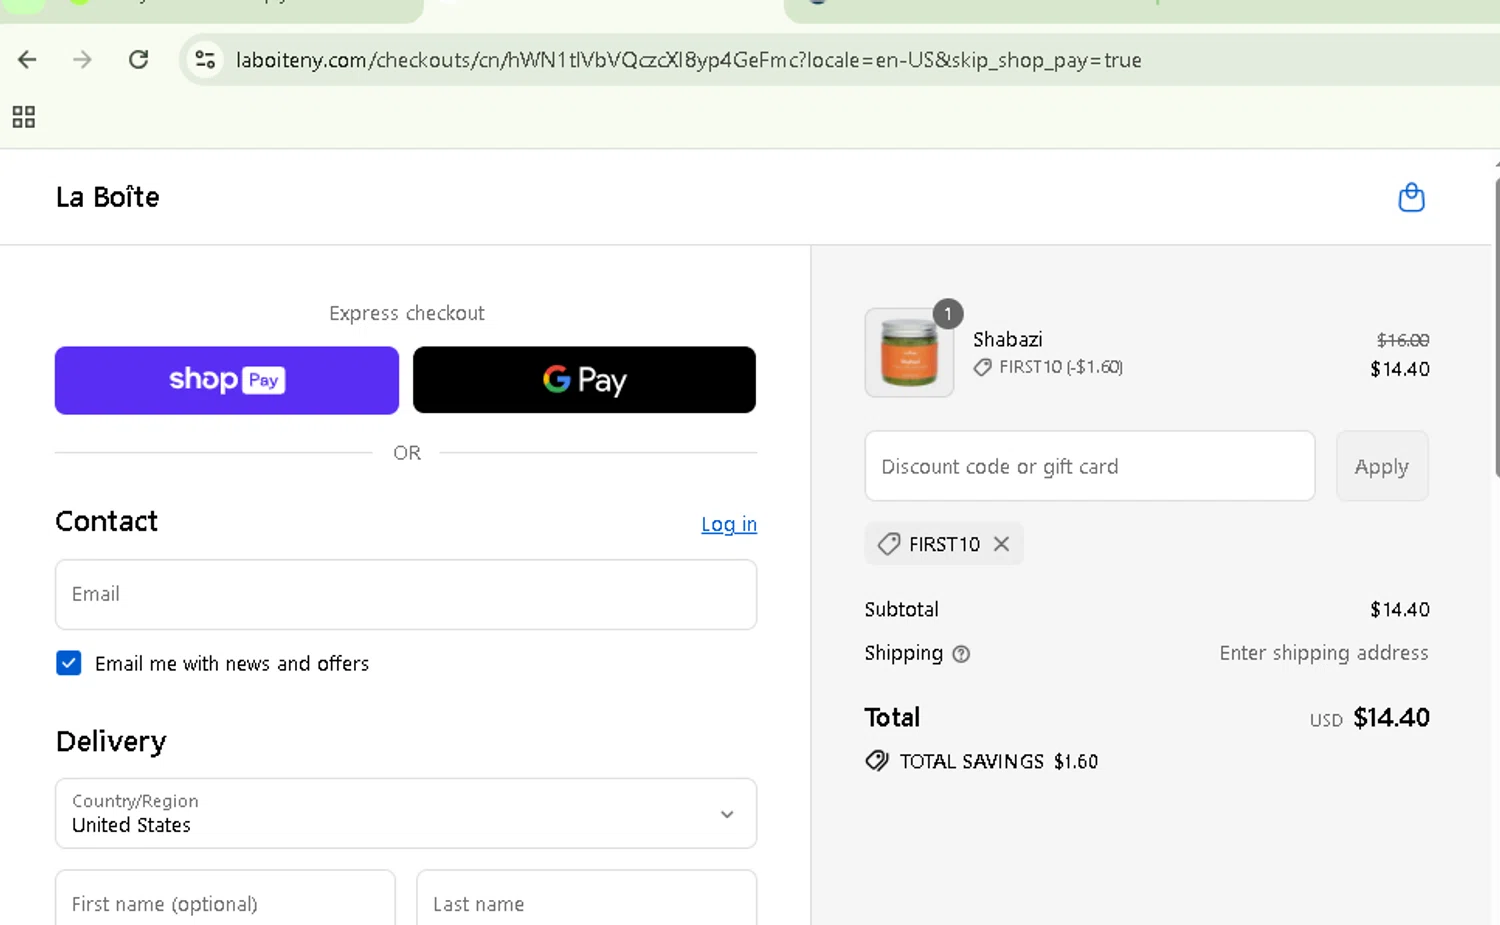The height and width of the screenshot is (925, 1500).
Task: Go back to the previous page
Action: coord(27,60)
